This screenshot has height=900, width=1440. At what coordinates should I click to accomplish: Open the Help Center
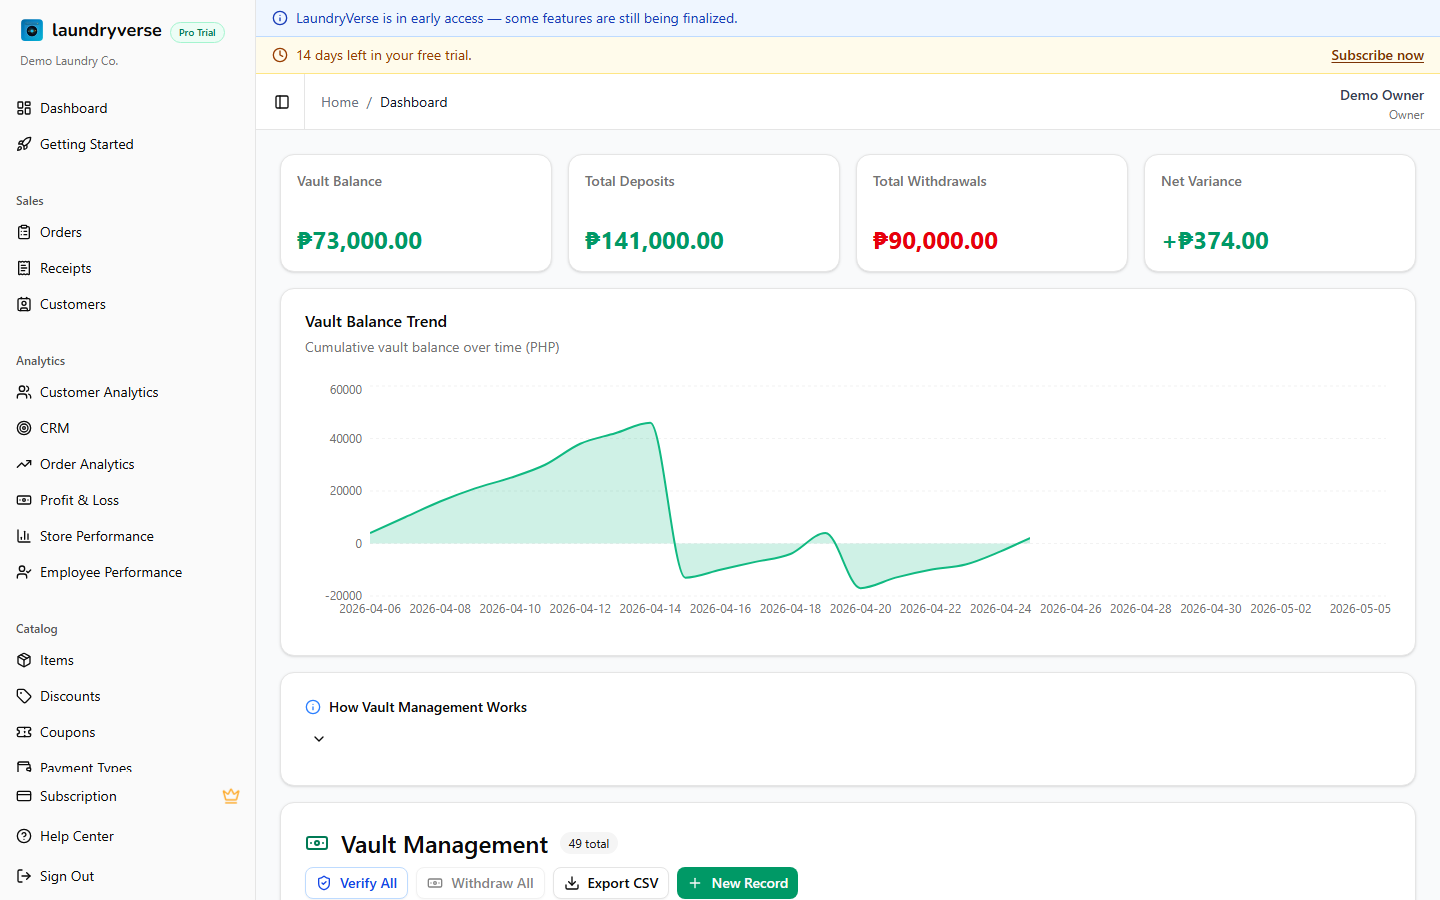[x=128, y=836]
